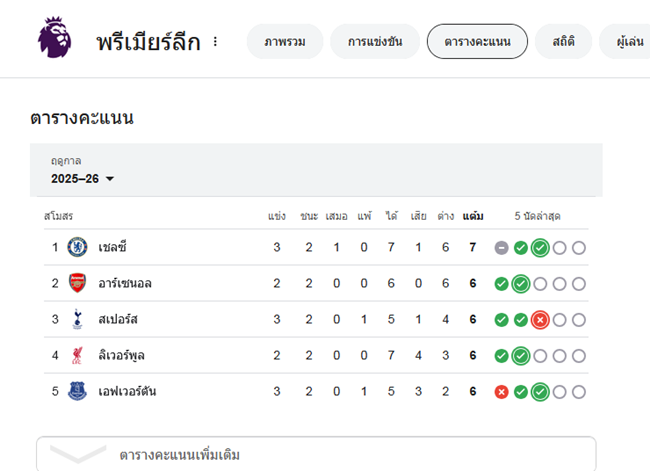The image size is (650, 471).
Task: Select the ตารางคะแนน tab
Action: 477,41
